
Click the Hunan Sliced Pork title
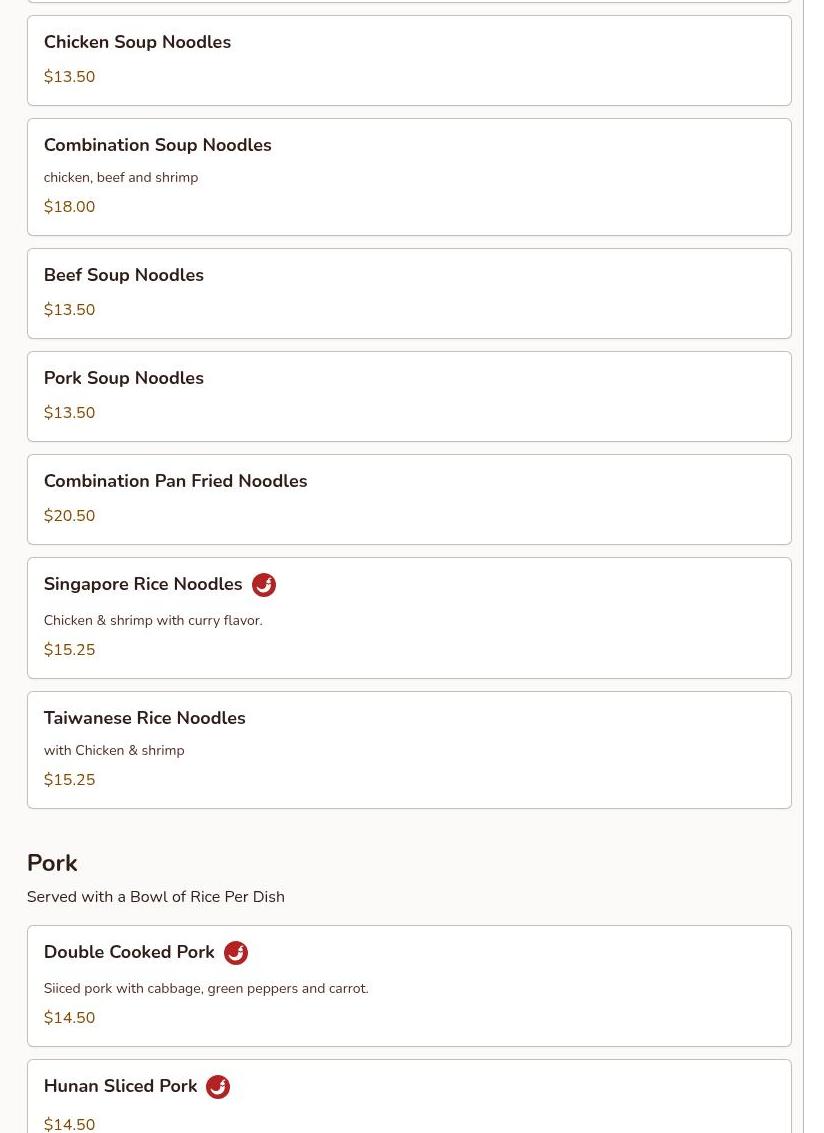(120, 1086)
